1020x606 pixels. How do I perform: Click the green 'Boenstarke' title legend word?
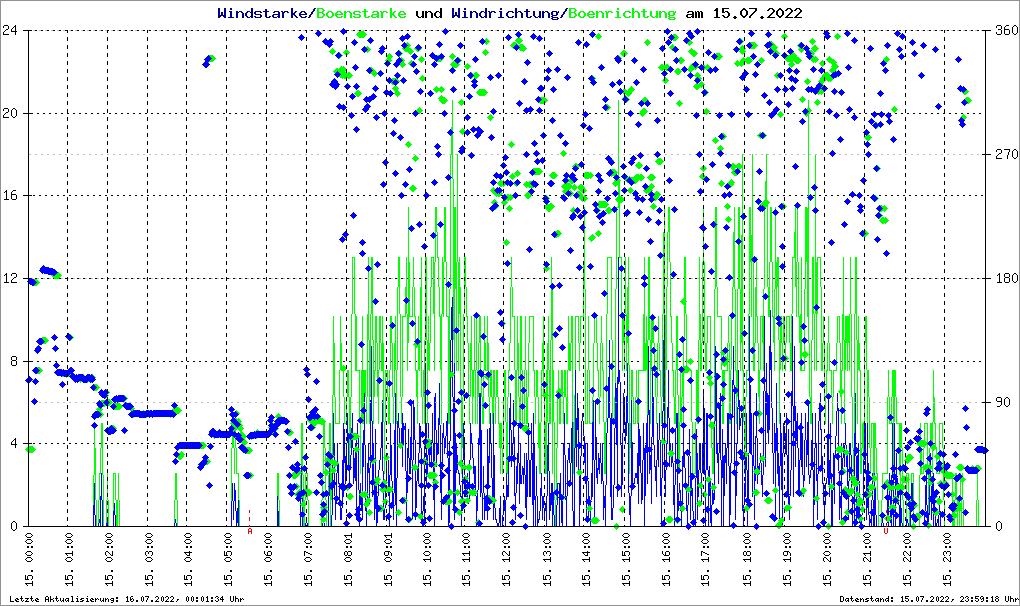[360, 13]
